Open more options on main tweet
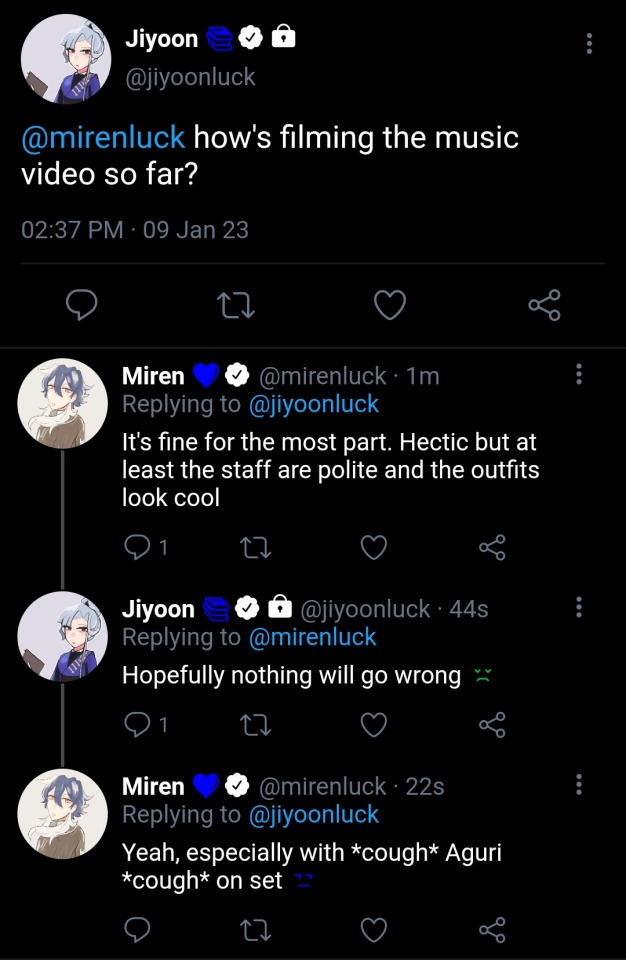The image size is (626, 960). tap(589, 43)
